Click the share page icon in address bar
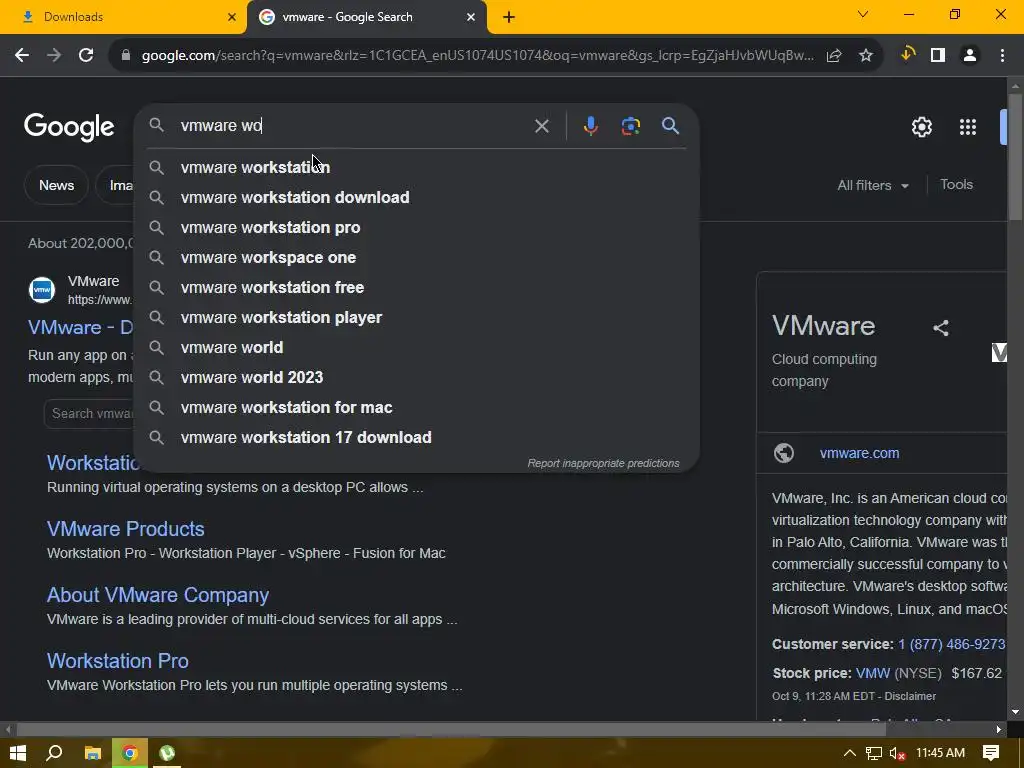Viewport: 1024px width, 768px height. pos(834,56)
